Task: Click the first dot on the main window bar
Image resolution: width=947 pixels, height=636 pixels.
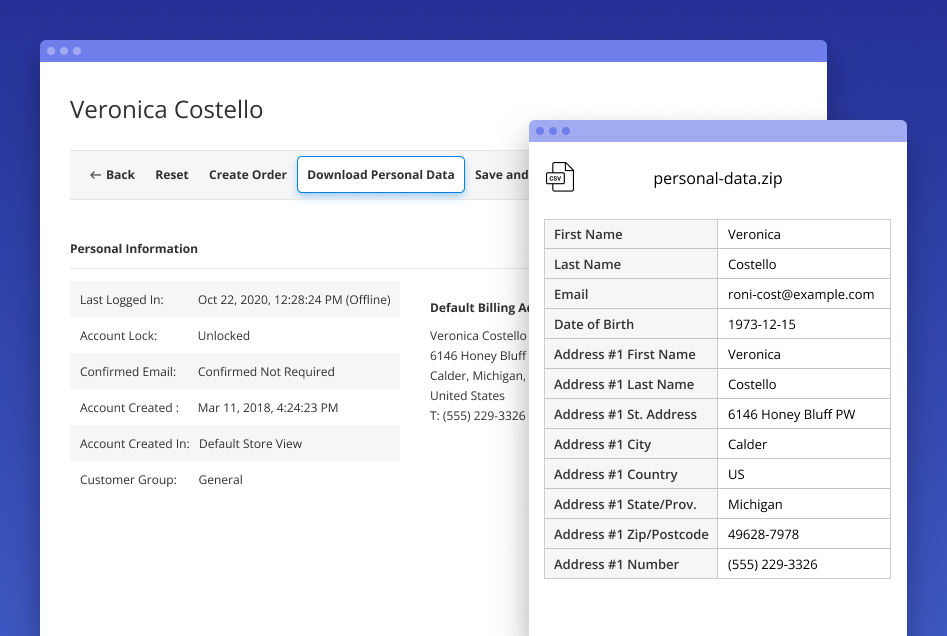Action: point(51,50)
